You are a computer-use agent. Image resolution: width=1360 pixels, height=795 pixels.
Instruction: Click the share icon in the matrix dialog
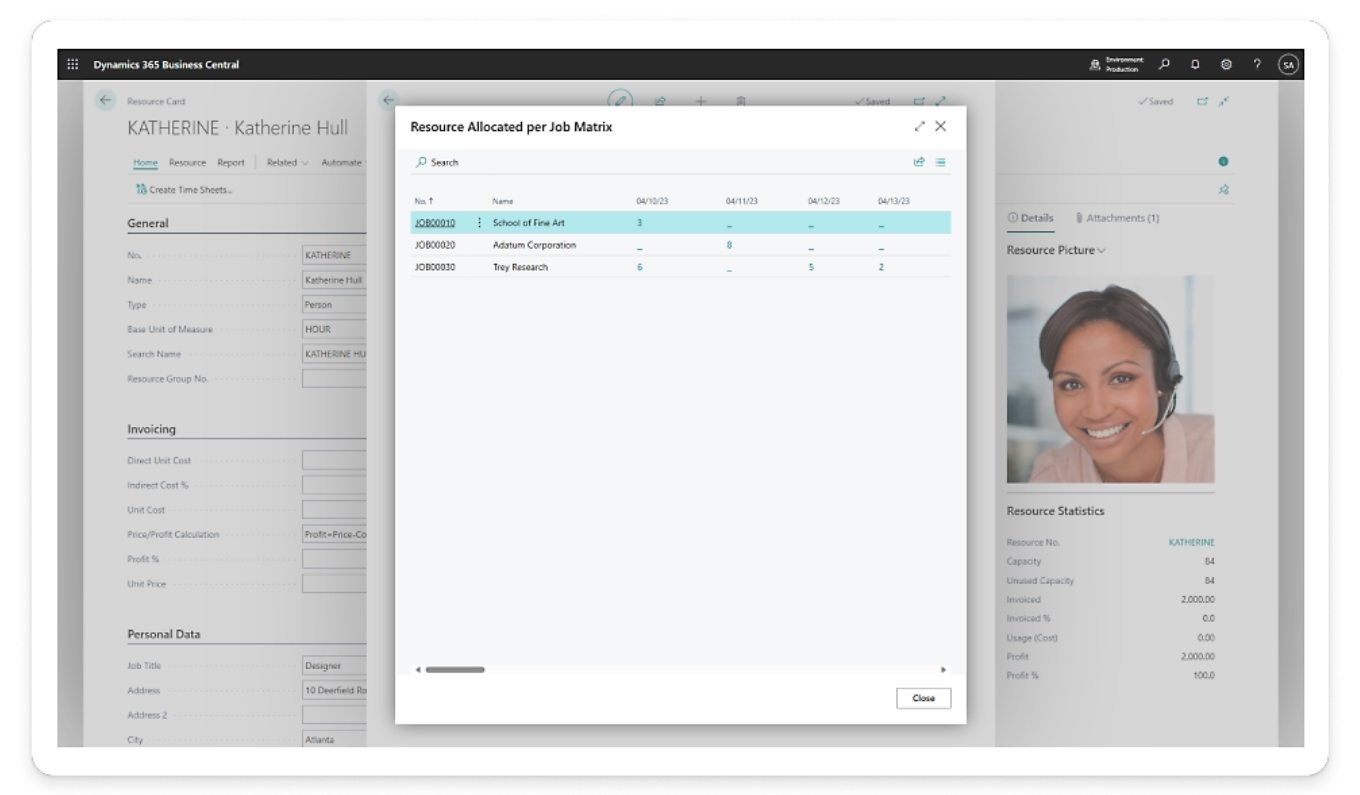tap(919, 161)
